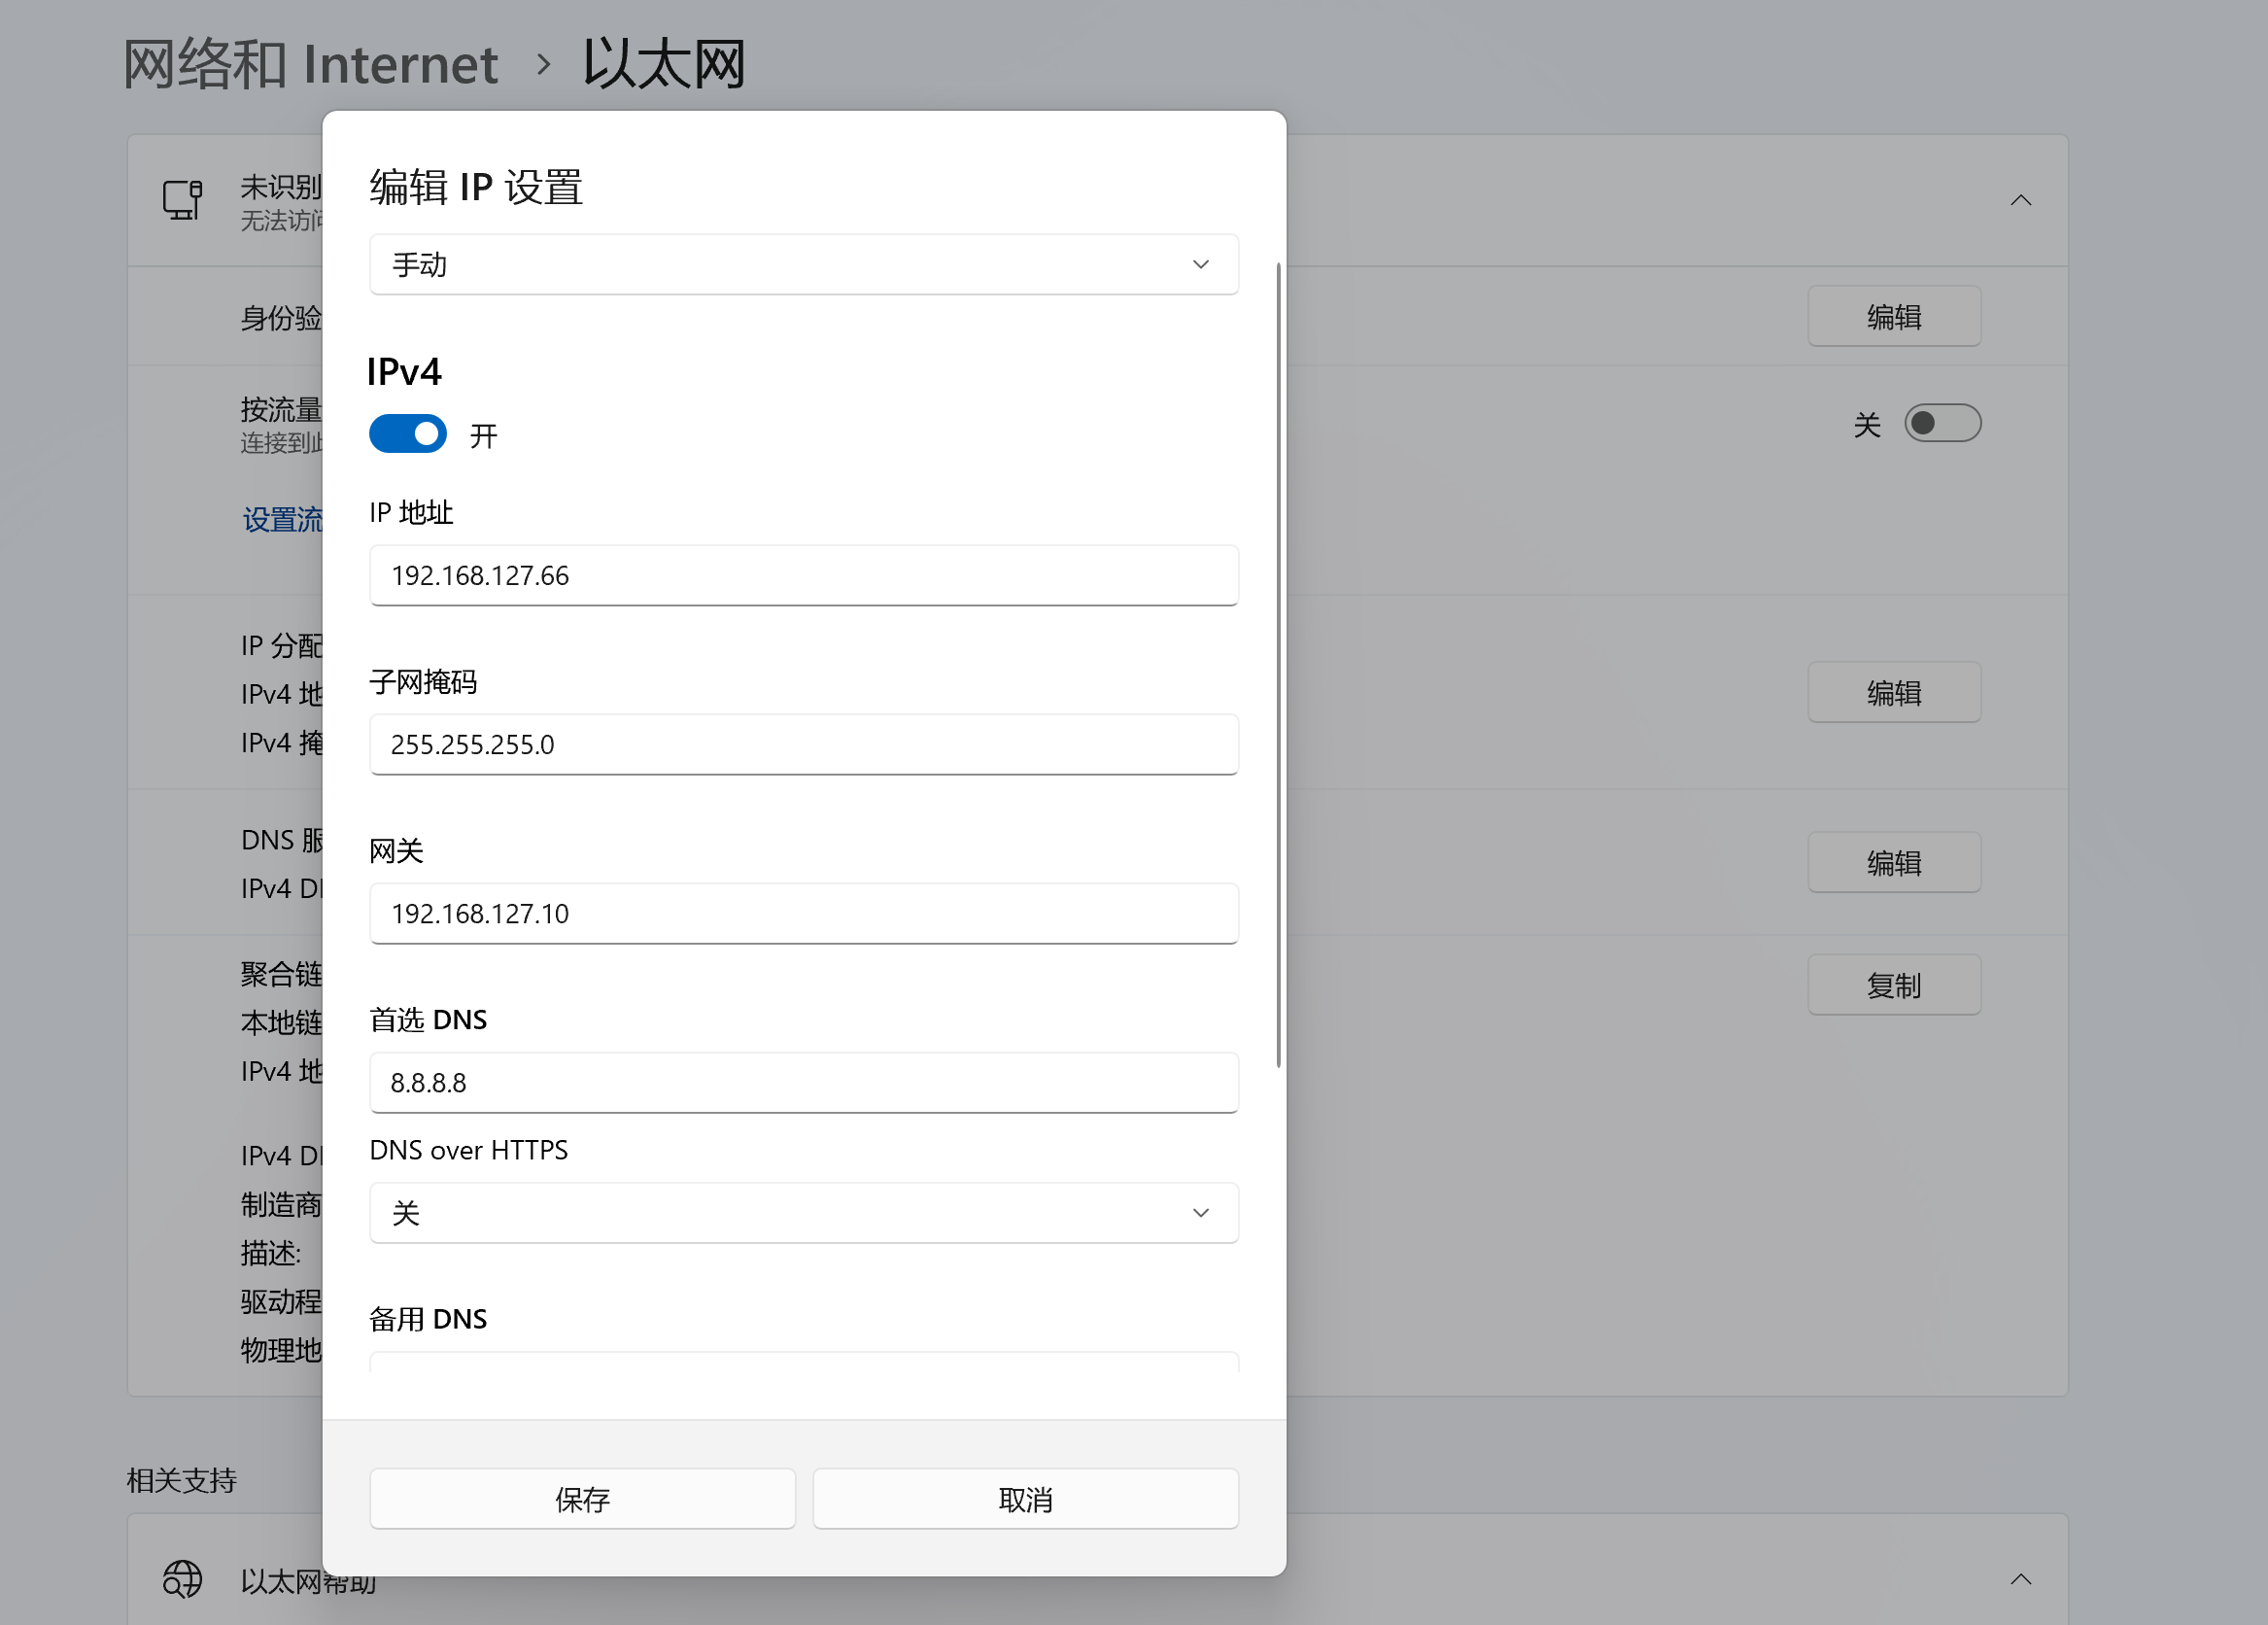This screenshot has height=1625, width=2268.
Task: Click the 复制 button
Action: pos(1893,985)
